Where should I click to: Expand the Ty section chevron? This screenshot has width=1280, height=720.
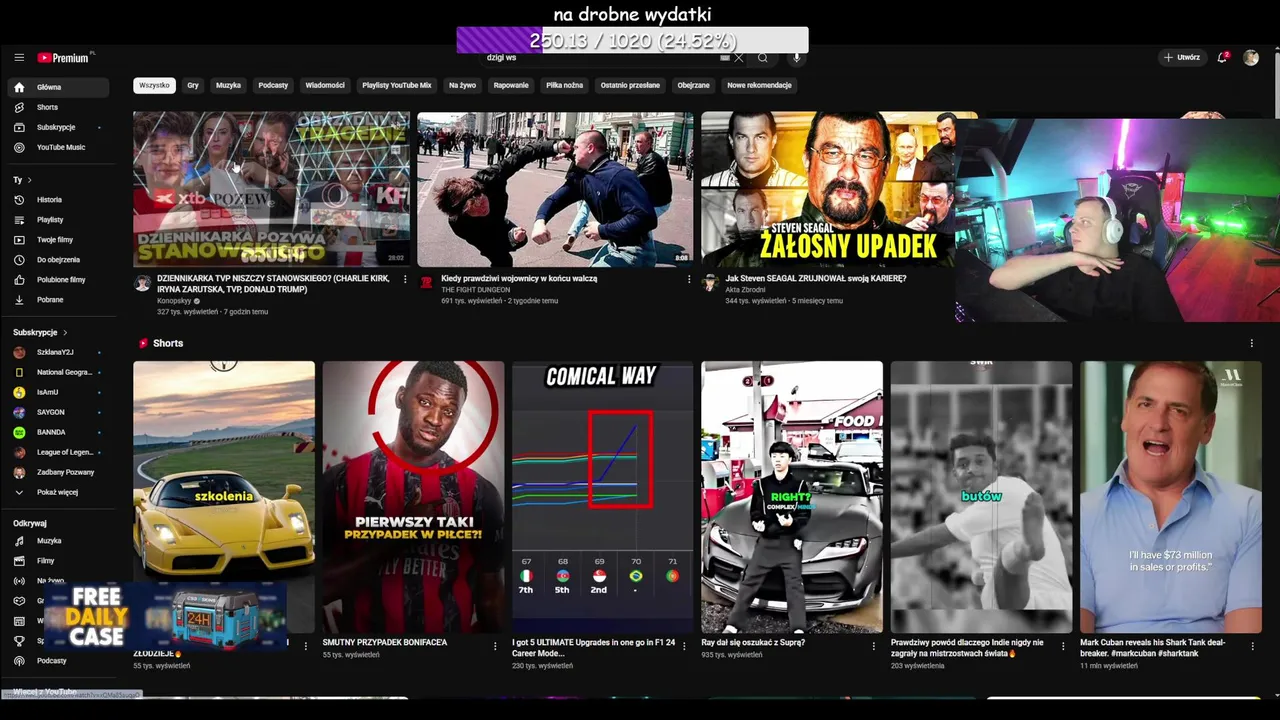click(x=29, y=180)
